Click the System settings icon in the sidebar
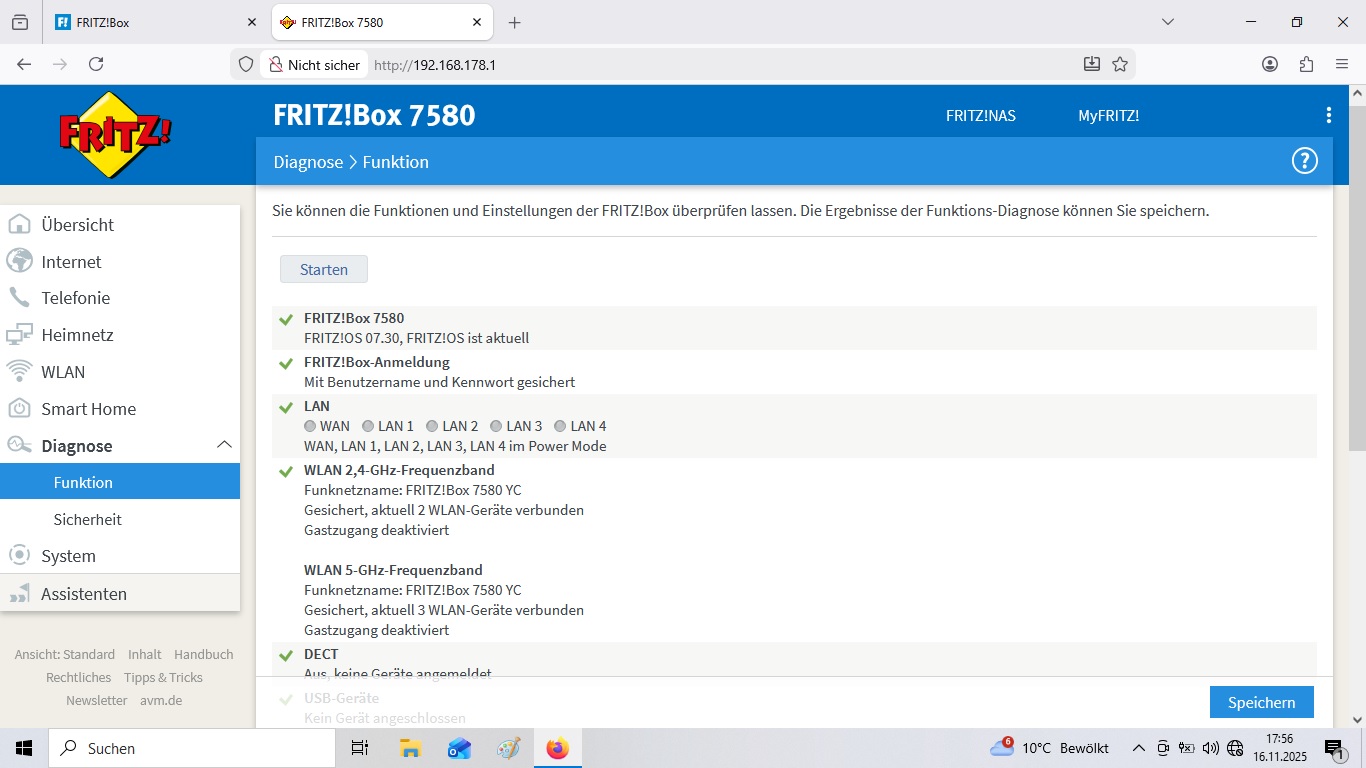 coord(19,555)
